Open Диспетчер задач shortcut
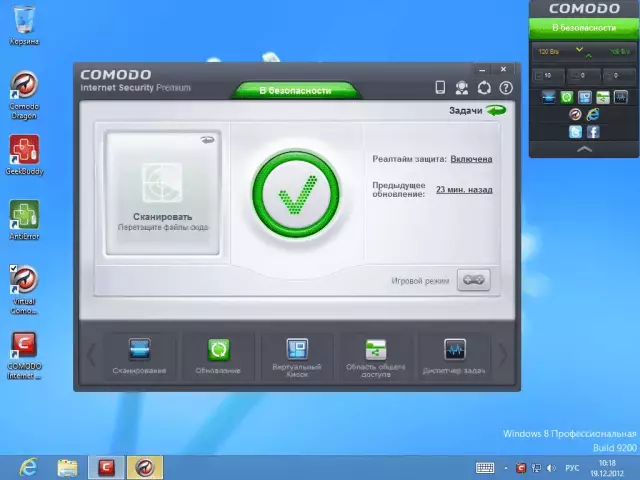Viewport: 640px width, 480px height. pyautogui.click(x=454, y=357)
